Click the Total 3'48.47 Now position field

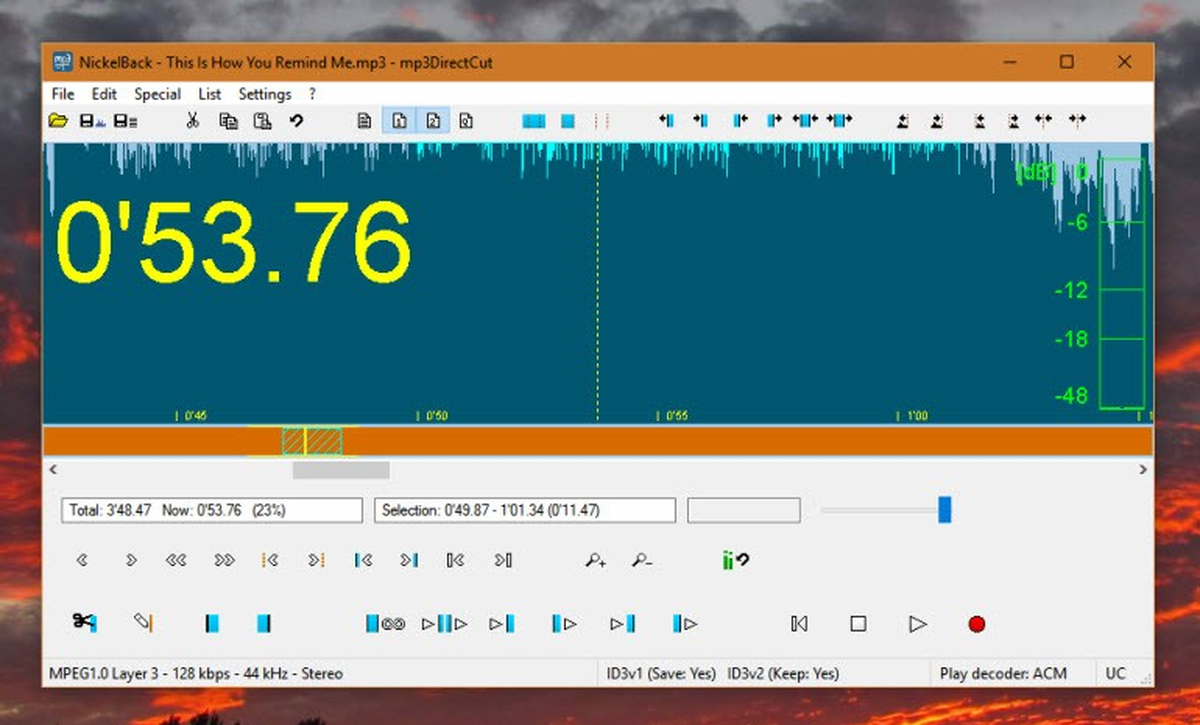click(212, 510)
